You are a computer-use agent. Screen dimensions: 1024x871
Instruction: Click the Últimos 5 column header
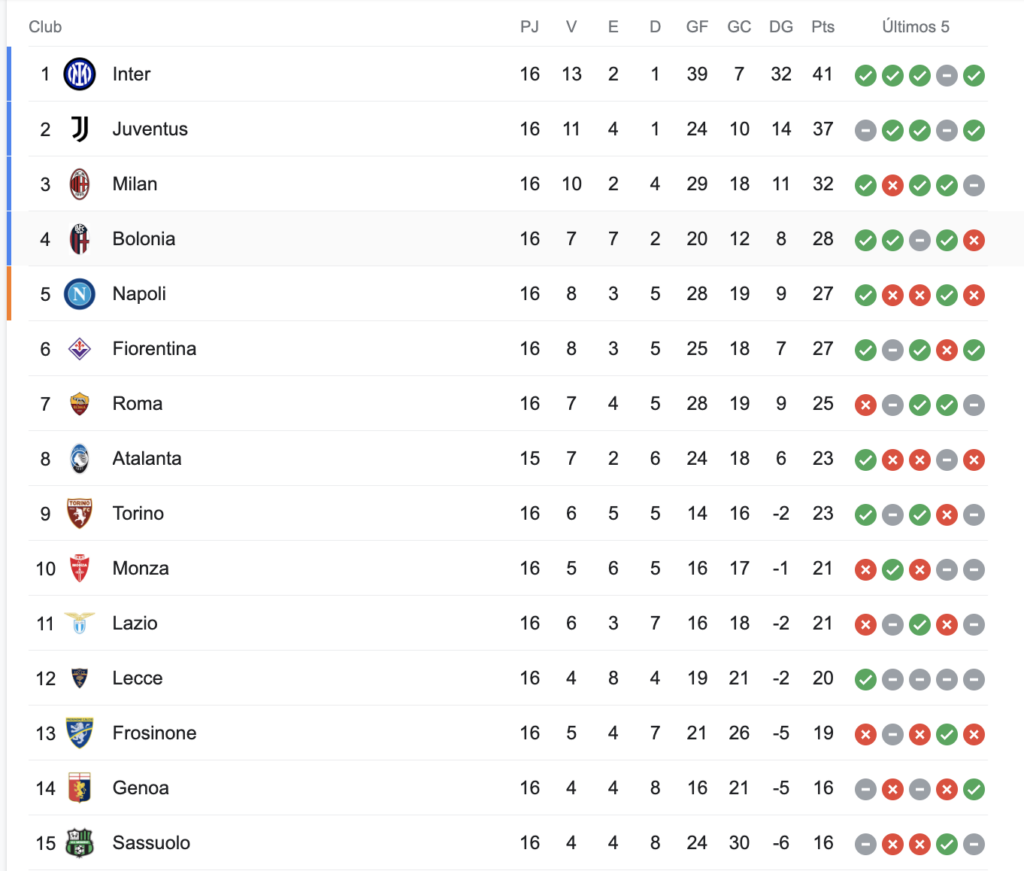click(916, 27)
